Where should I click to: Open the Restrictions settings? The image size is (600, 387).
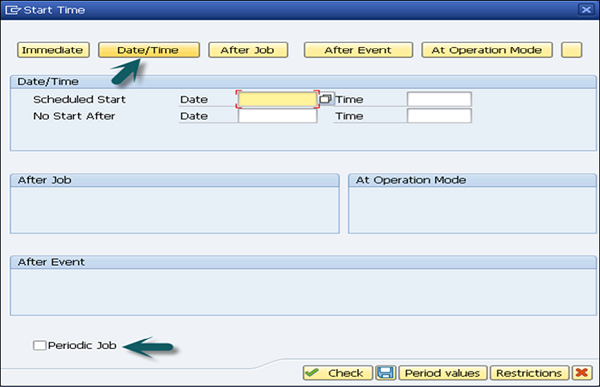click(530, 372)
